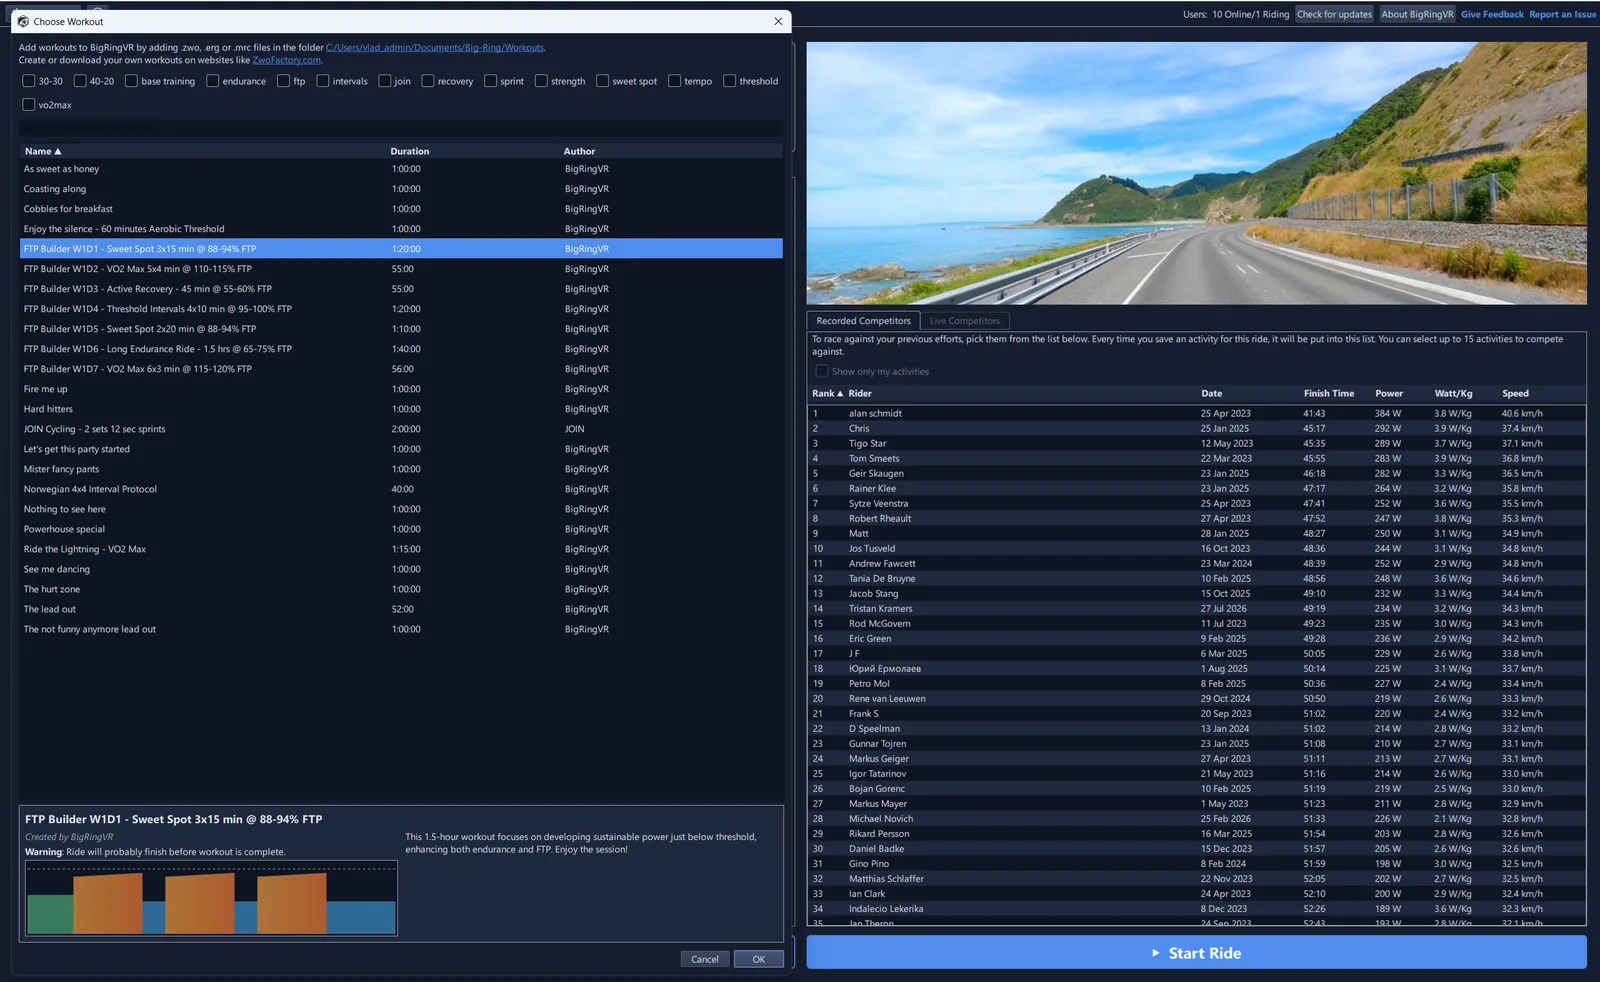1600x982 pixels.
Task: Click Check for updates button
Action: (x=1334, y=14)
